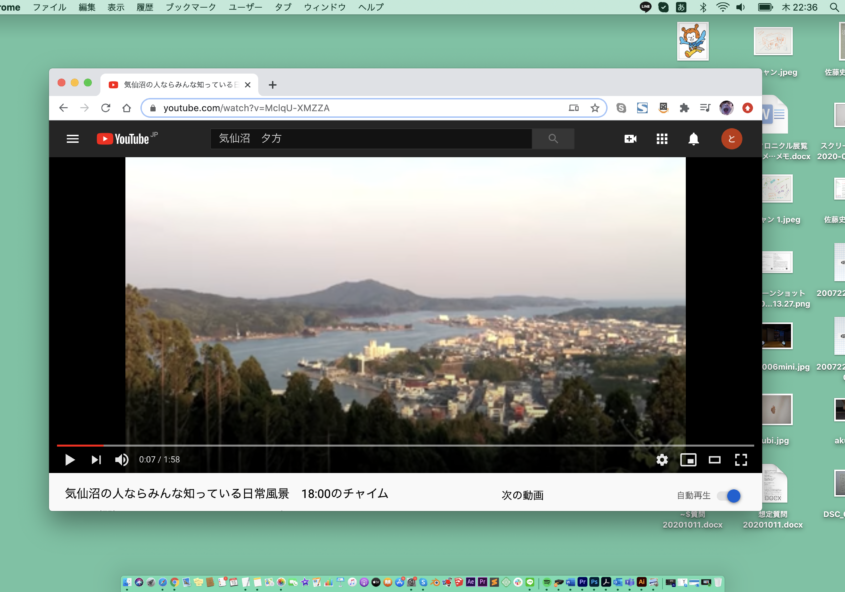Open the YouTube hamburger guide menu
The image size is (845, 592).
pos(72,139)
